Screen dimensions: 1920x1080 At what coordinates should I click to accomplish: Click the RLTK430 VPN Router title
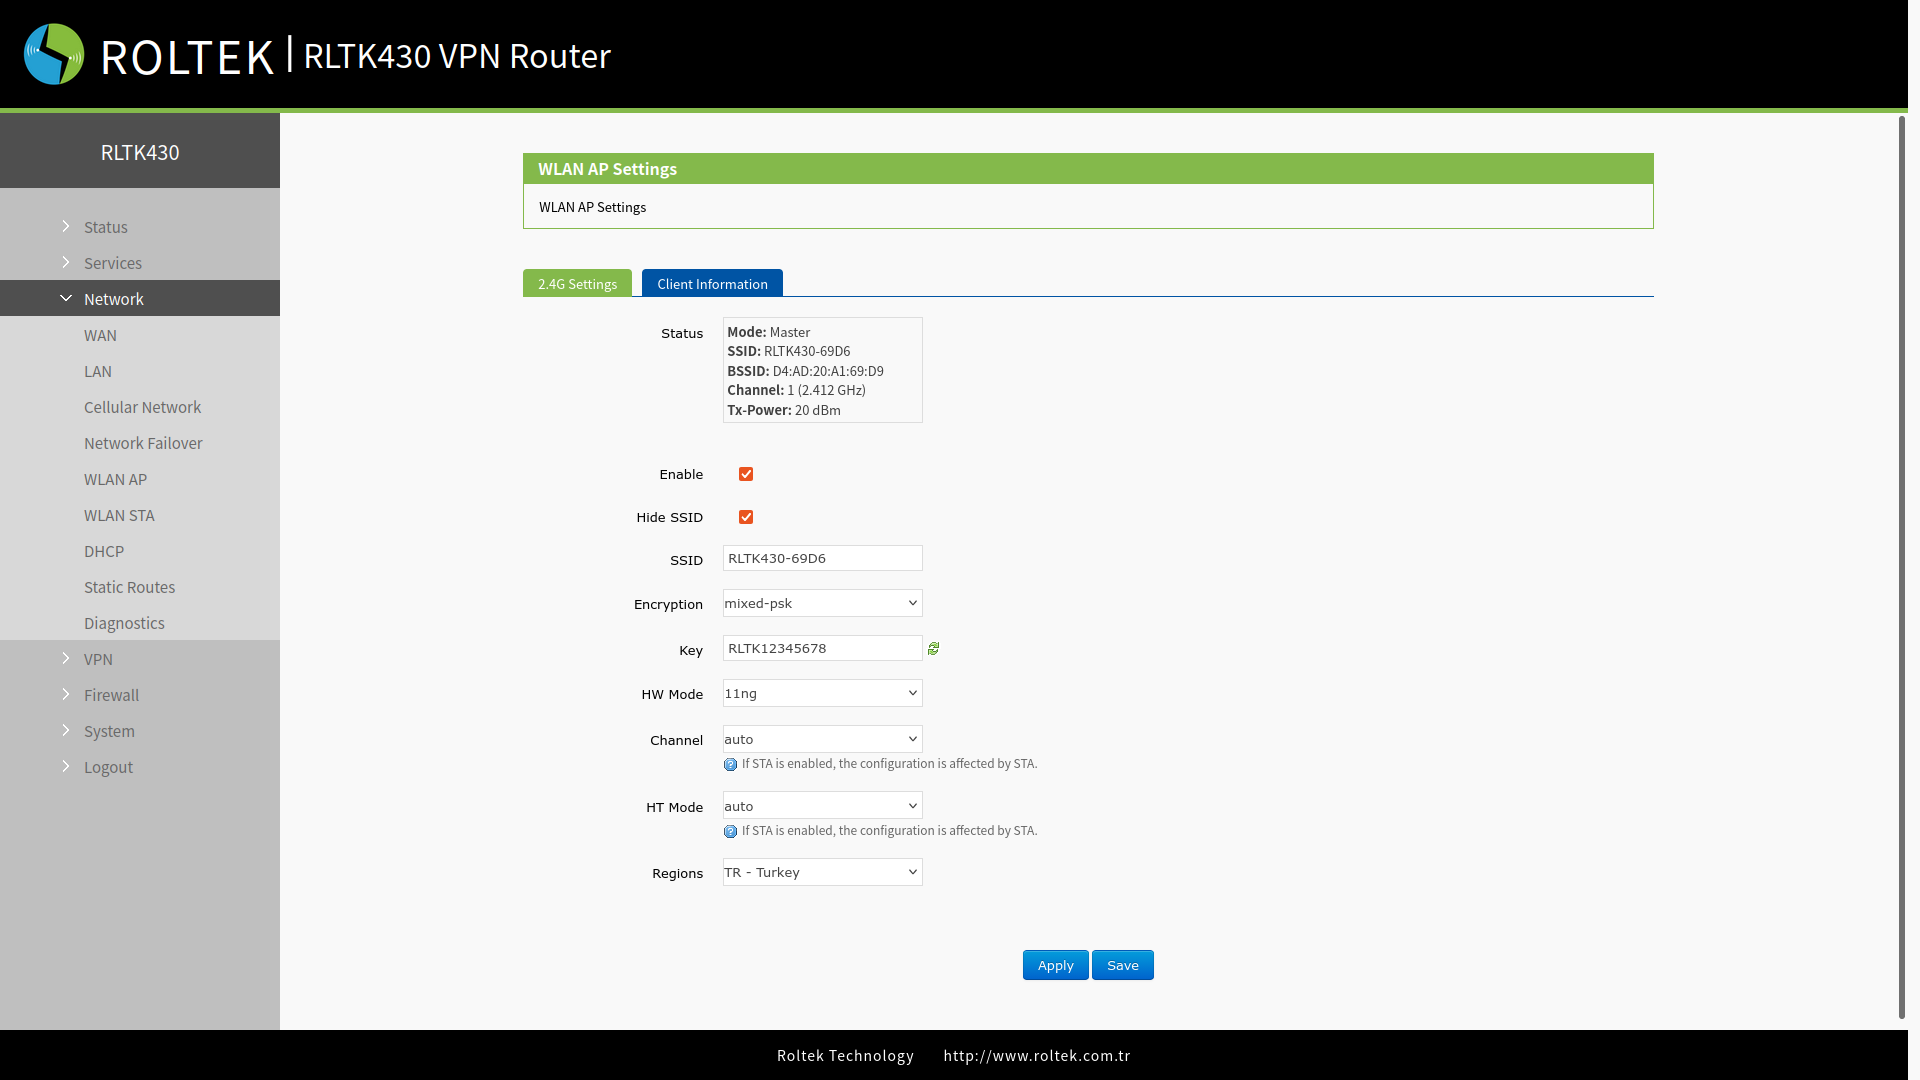[x=457, y=56]
